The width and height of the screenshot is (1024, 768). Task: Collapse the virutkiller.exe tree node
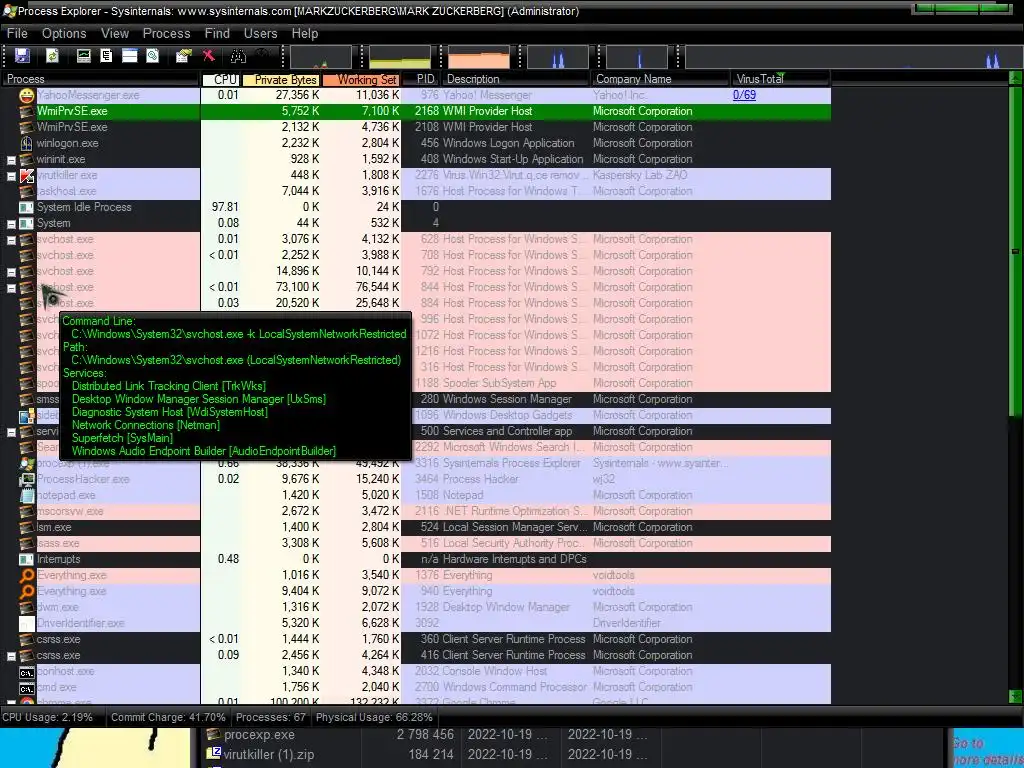click(x=11, y=176)
